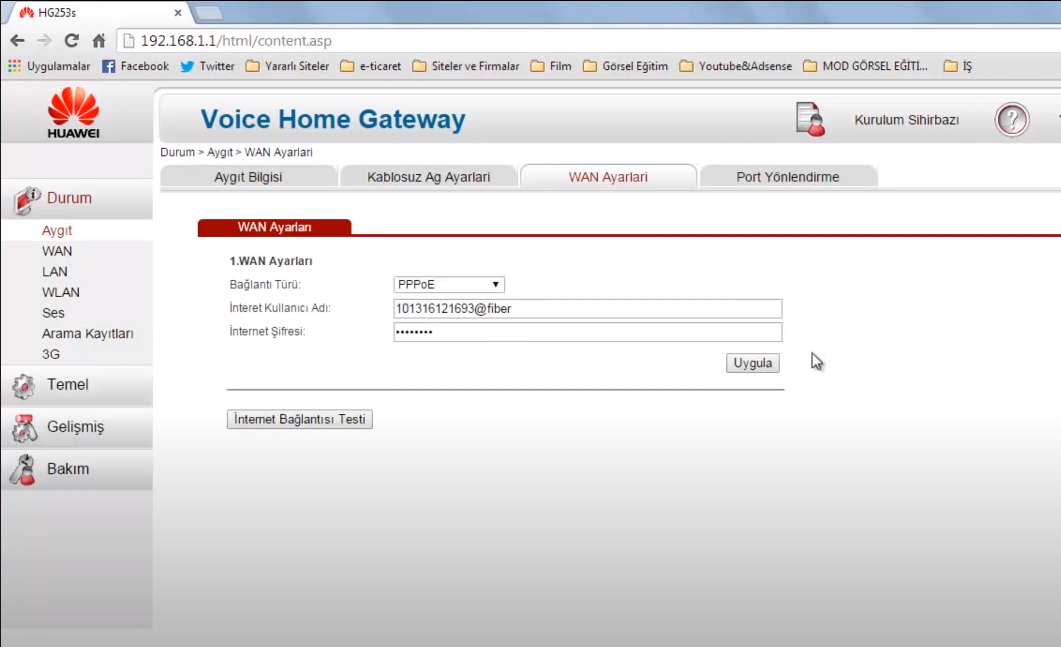Switch to the Port Yönlendirme tab
1061x647 pixels.
tap(788, 177)
